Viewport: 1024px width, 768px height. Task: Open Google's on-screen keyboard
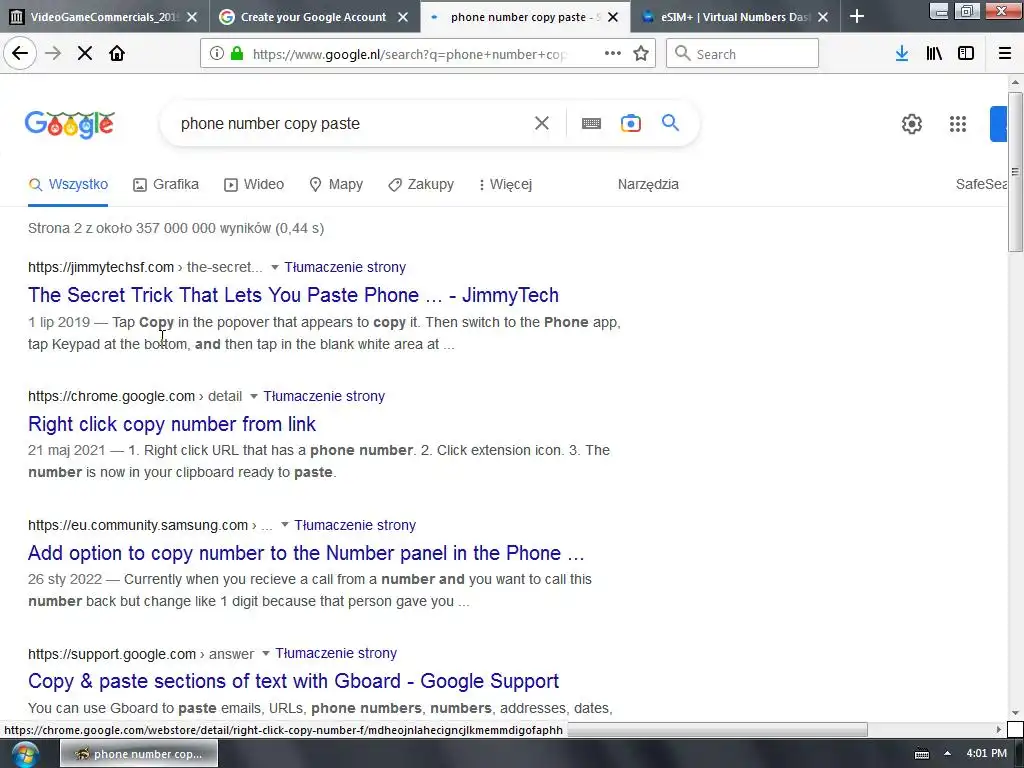[x=591, y=123]
